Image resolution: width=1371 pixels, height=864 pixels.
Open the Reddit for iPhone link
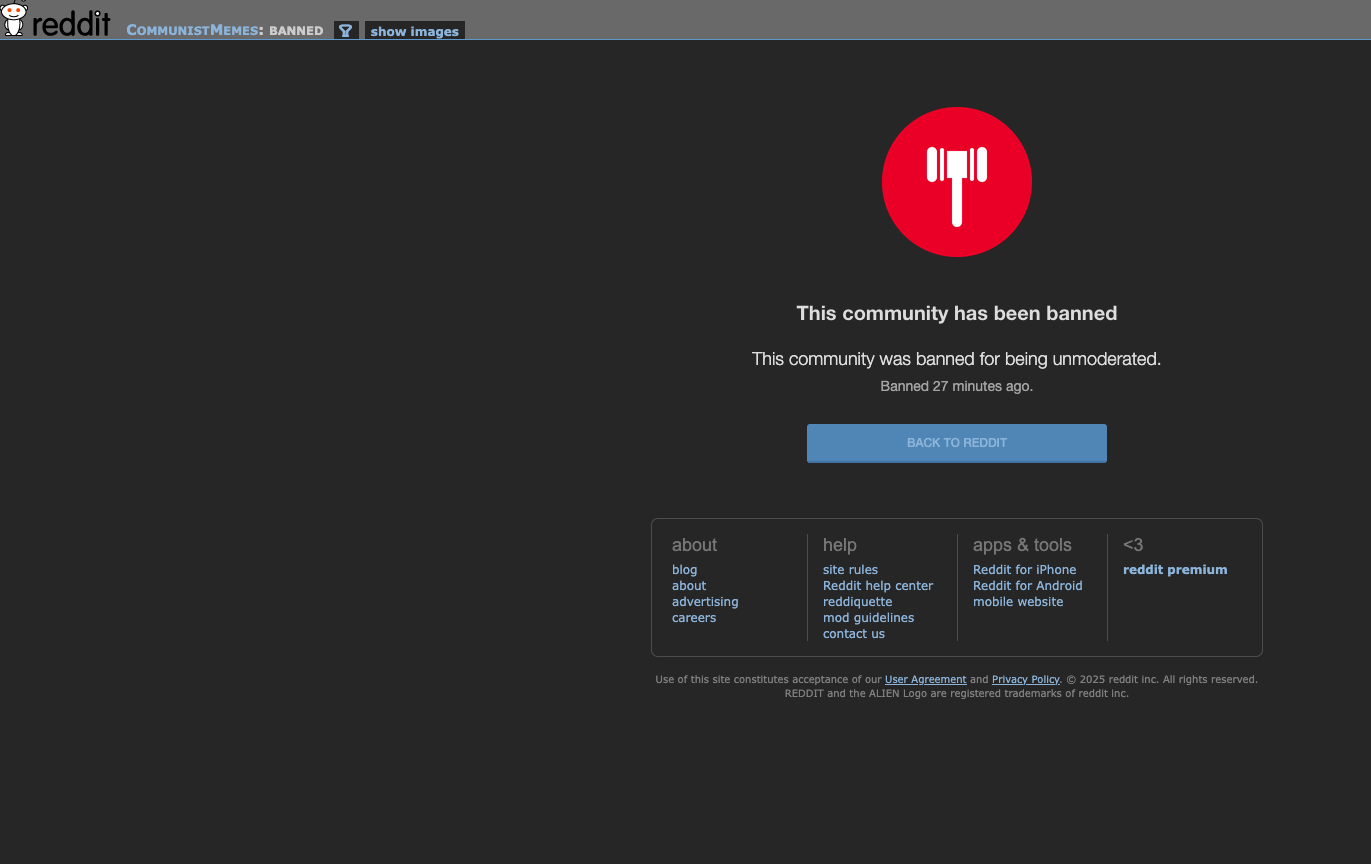(x=1024, y=570)
